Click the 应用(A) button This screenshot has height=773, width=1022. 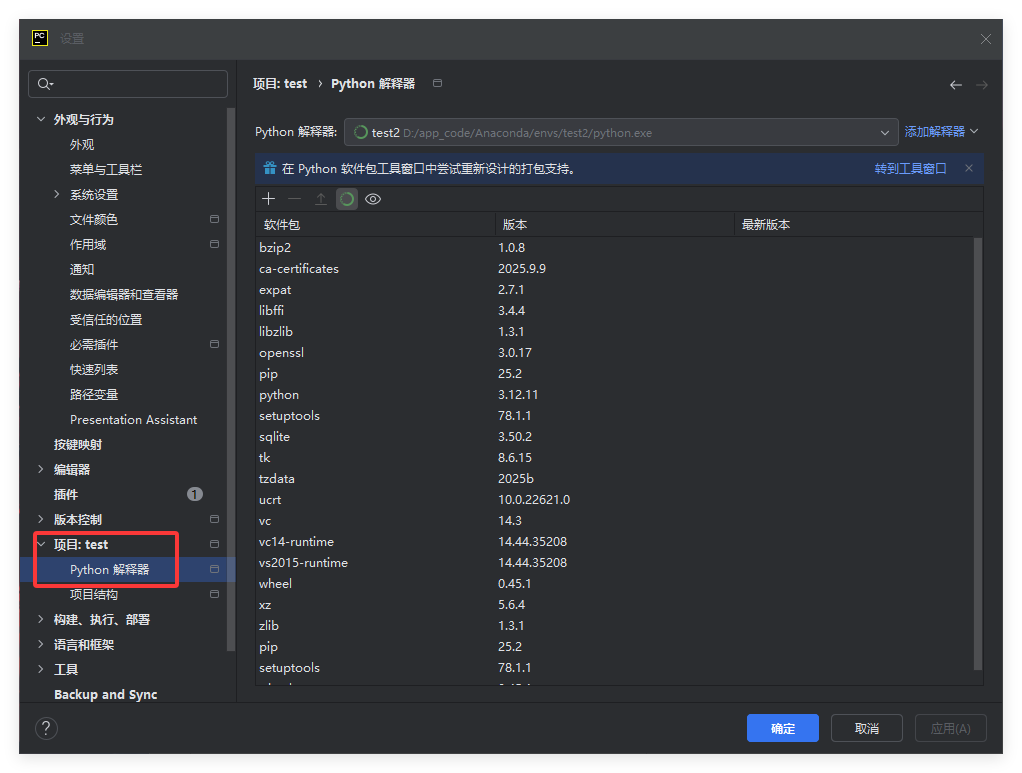coord(950,728)
